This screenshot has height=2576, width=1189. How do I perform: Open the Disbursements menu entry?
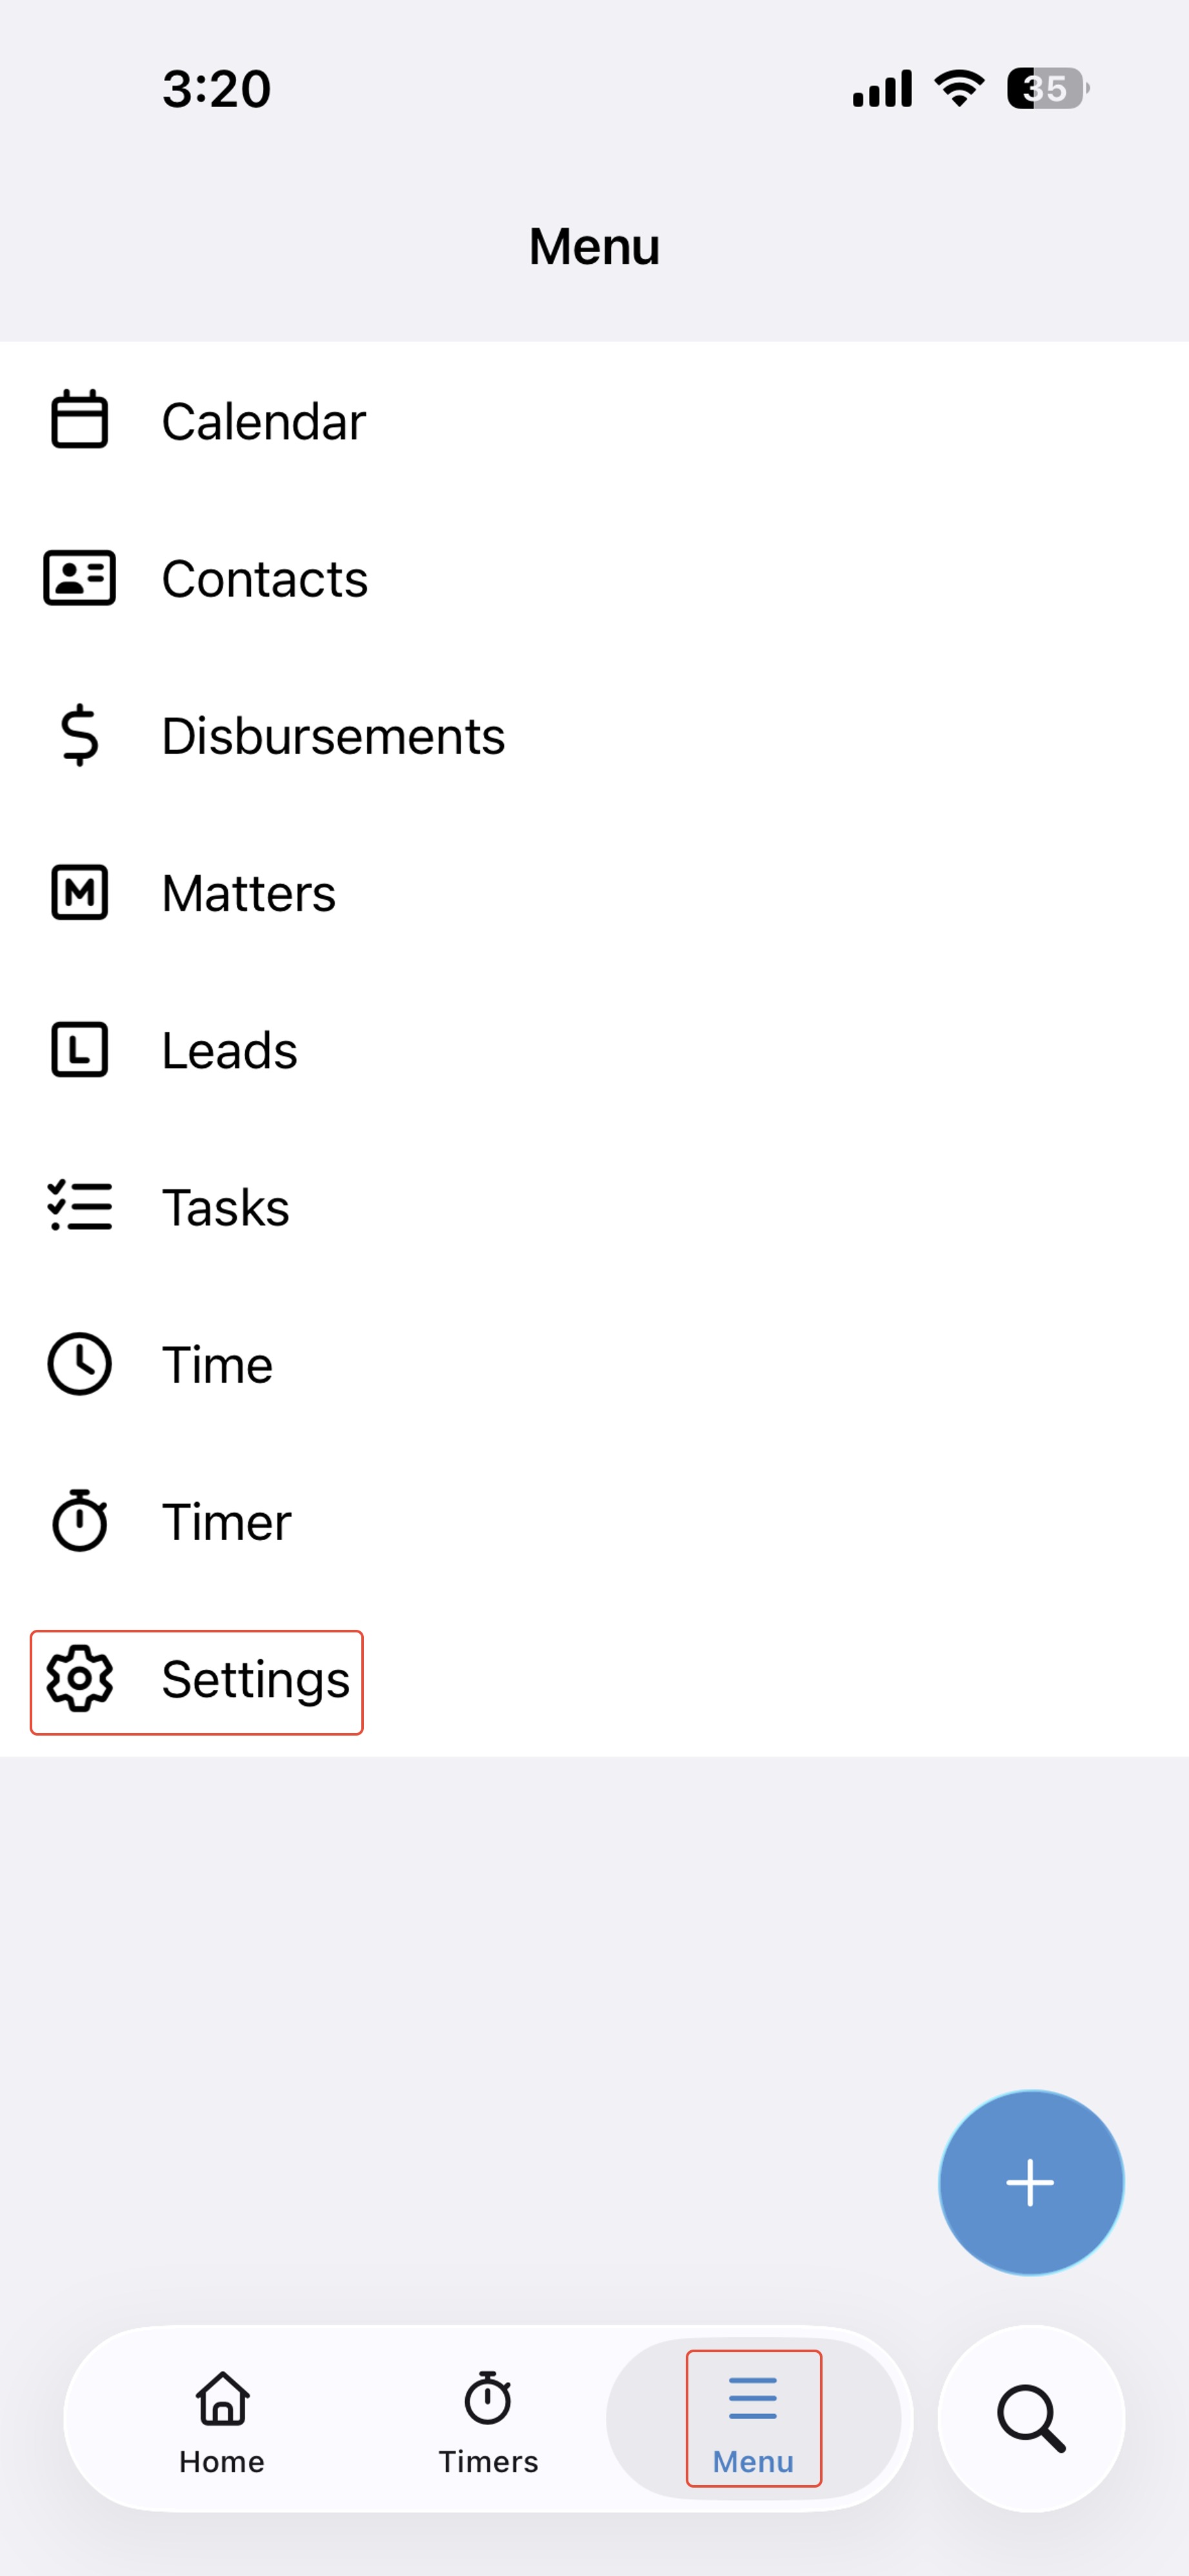(x=594, y=735)
